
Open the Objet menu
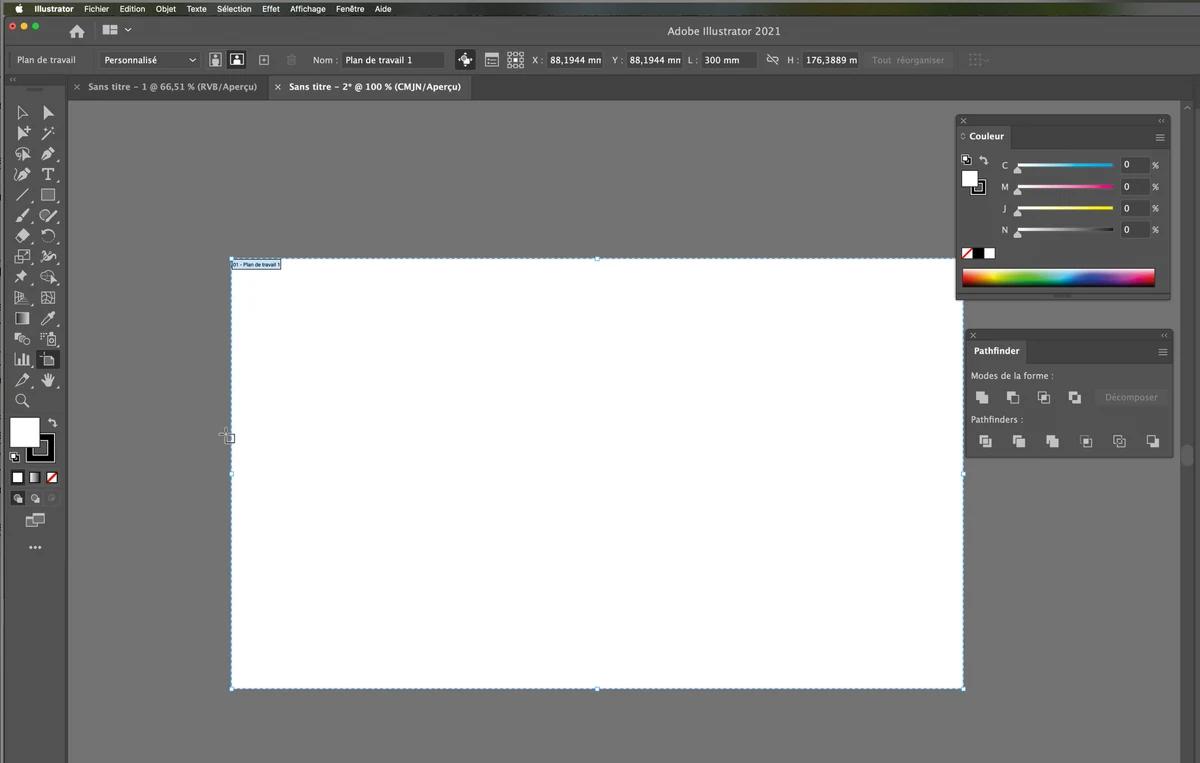click(166, 9)
